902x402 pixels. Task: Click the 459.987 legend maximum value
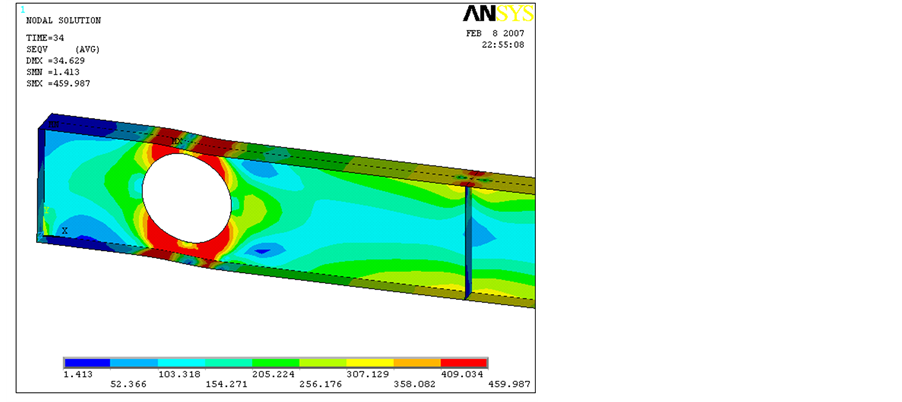tap(508, 384)
